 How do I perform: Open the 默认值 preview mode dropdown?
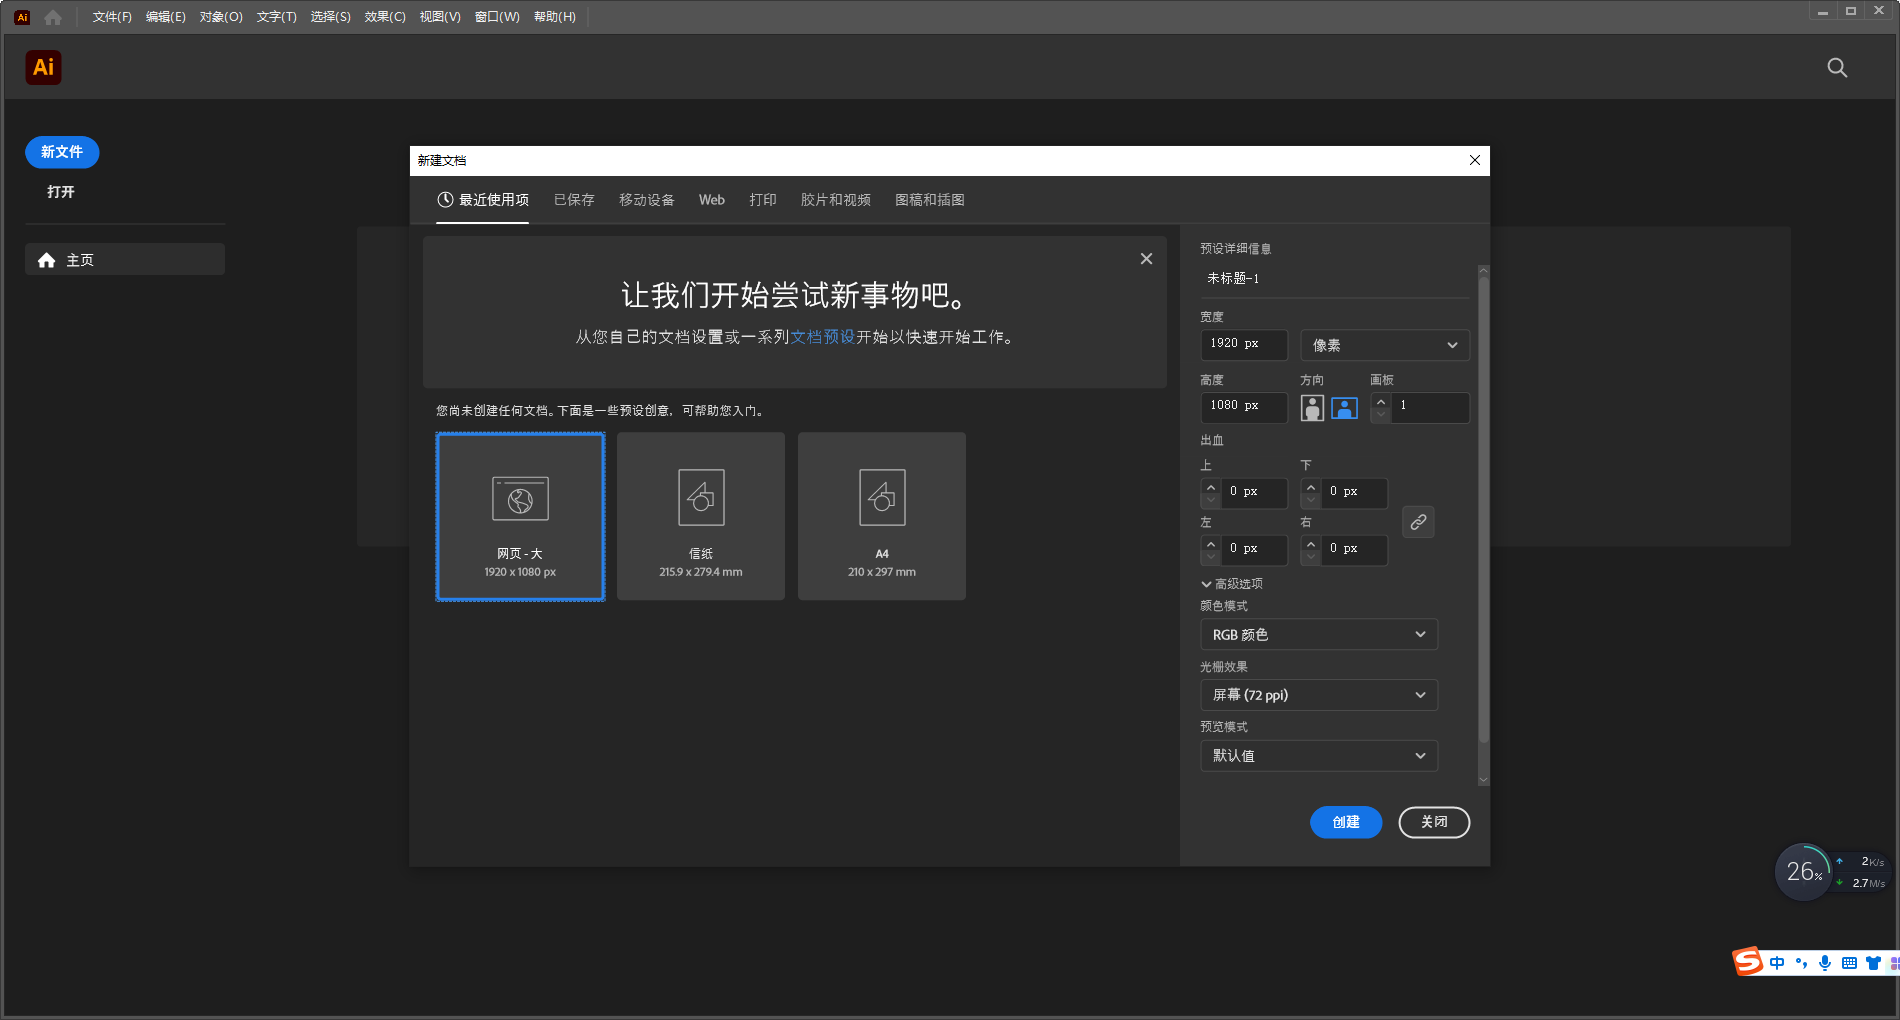coord(1319,756)
